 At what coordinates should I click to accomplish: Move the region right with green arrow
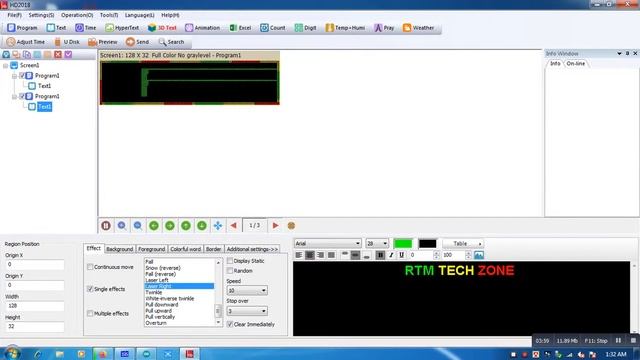170,225
